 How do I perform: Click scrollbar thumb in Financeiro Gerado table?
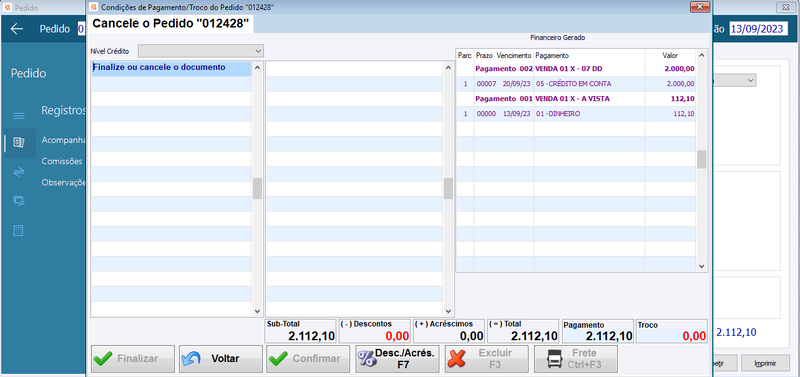[x=702, y=160]
